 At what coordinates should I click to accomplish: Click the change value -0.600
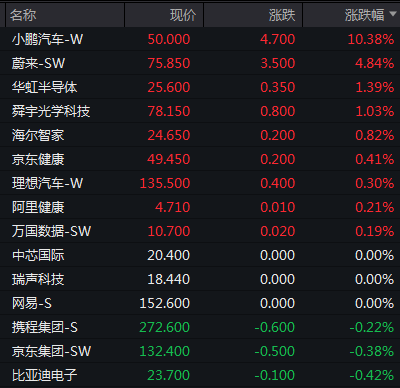coord(275,327)
